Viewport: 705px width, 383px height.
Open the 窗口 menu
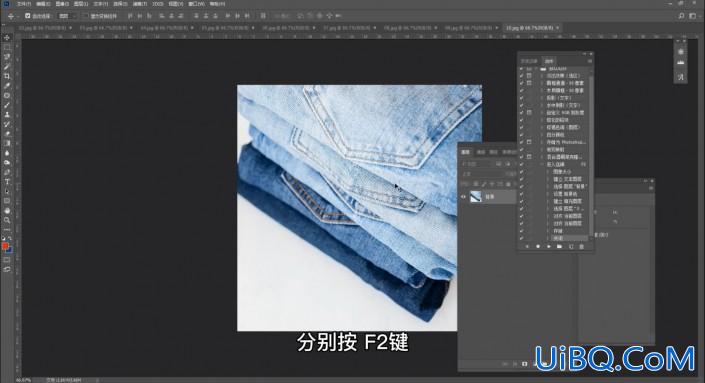point(196,4)
